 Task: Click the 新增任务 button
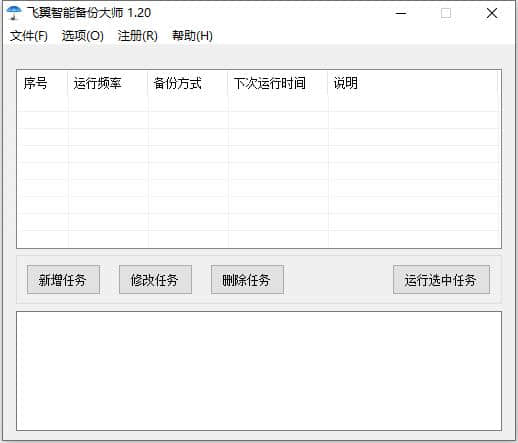pos(63,280)
